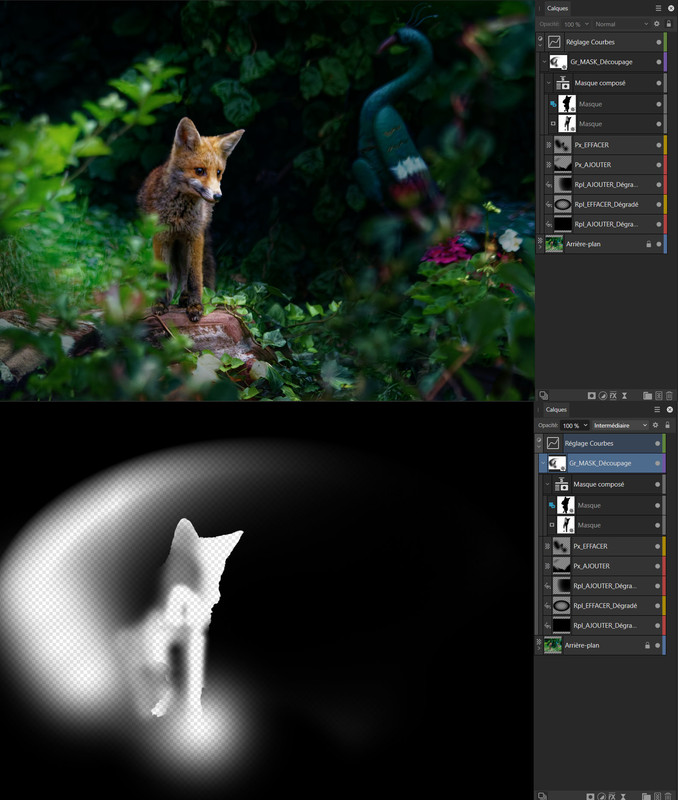This screenshot has height=800, width=678.
Task: Click green color tag of Réglage Courbes, upper panel
Action: (x=665, y=42)
